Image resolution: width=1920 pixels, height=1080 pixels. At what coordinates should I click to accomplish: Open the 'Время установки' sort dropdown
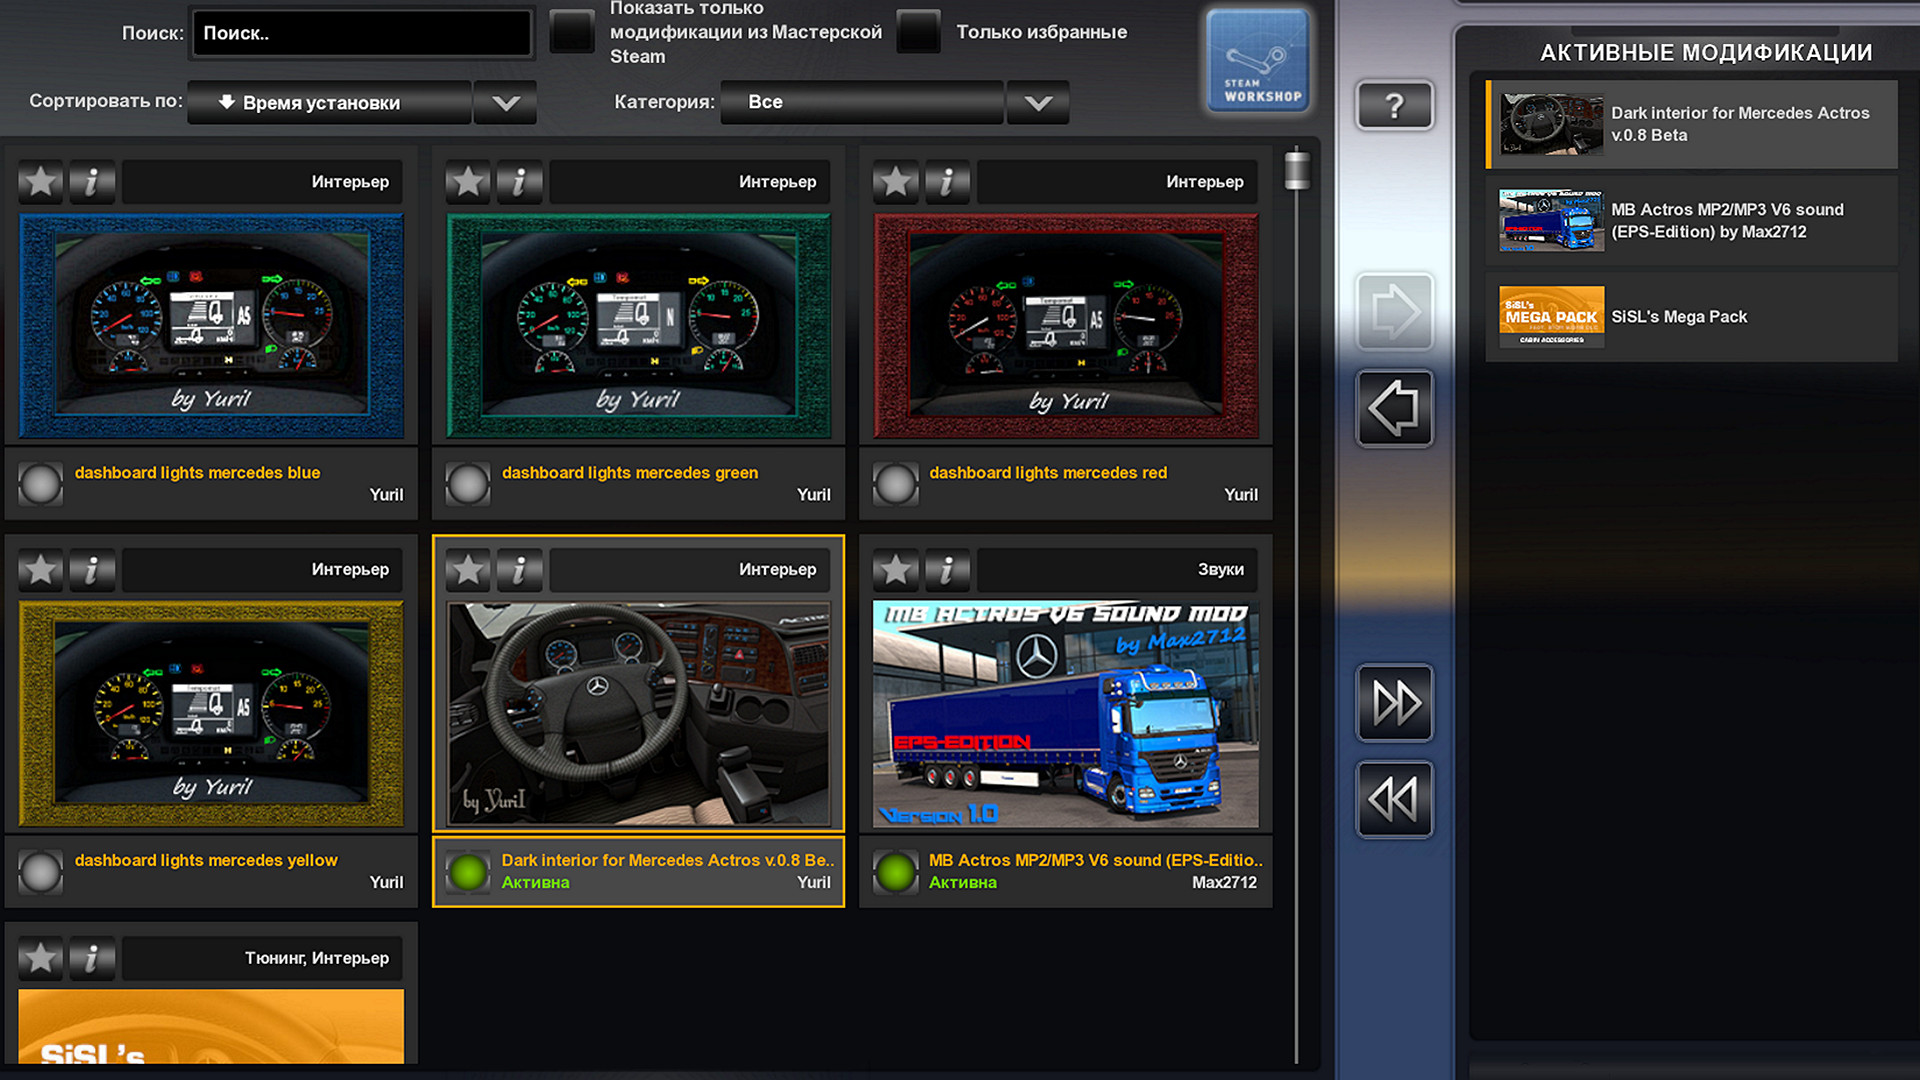329,102
